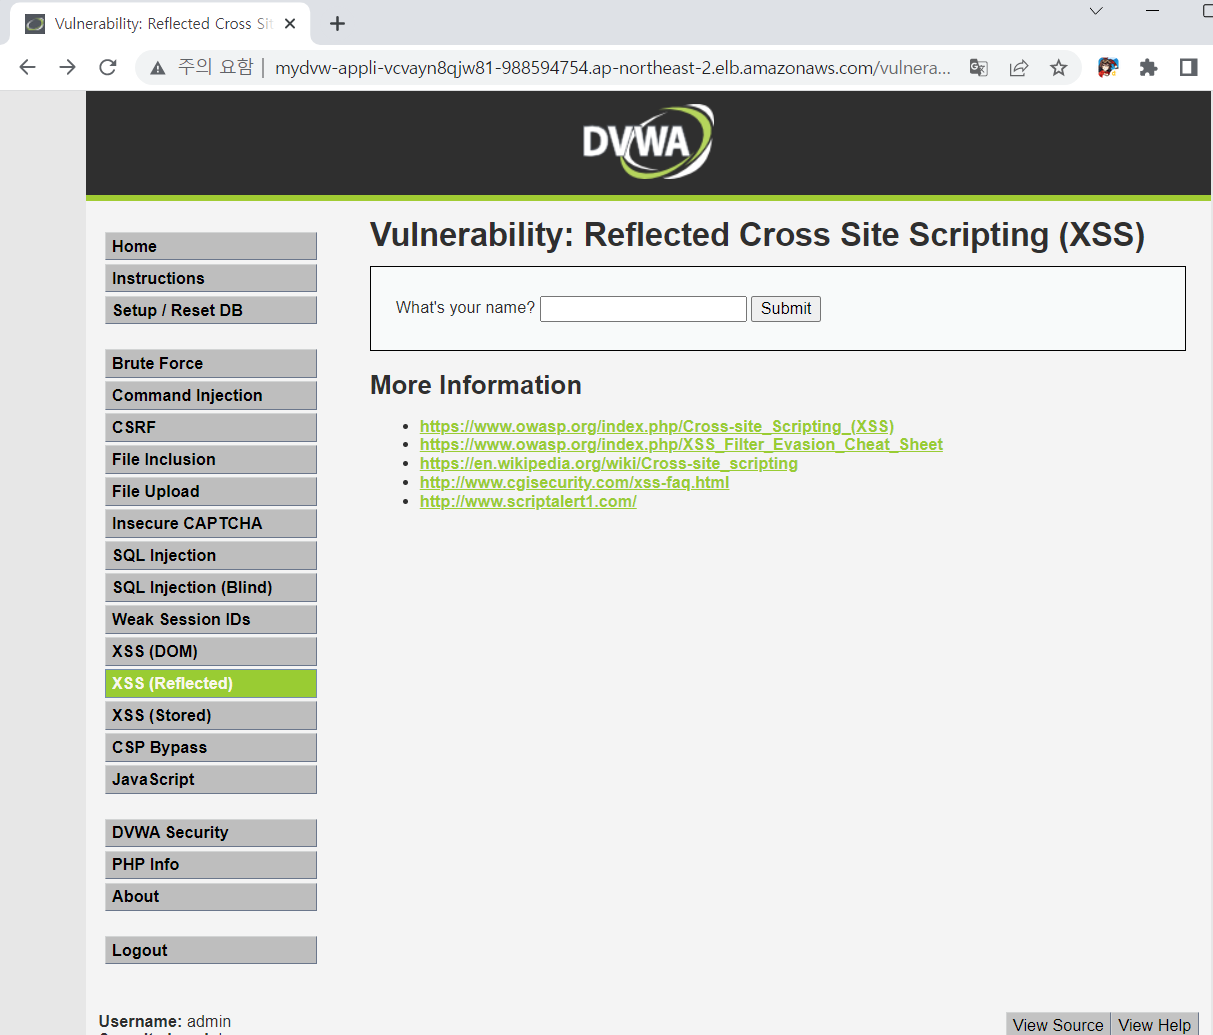Click the View Source button

(x=1058, y=1024)
